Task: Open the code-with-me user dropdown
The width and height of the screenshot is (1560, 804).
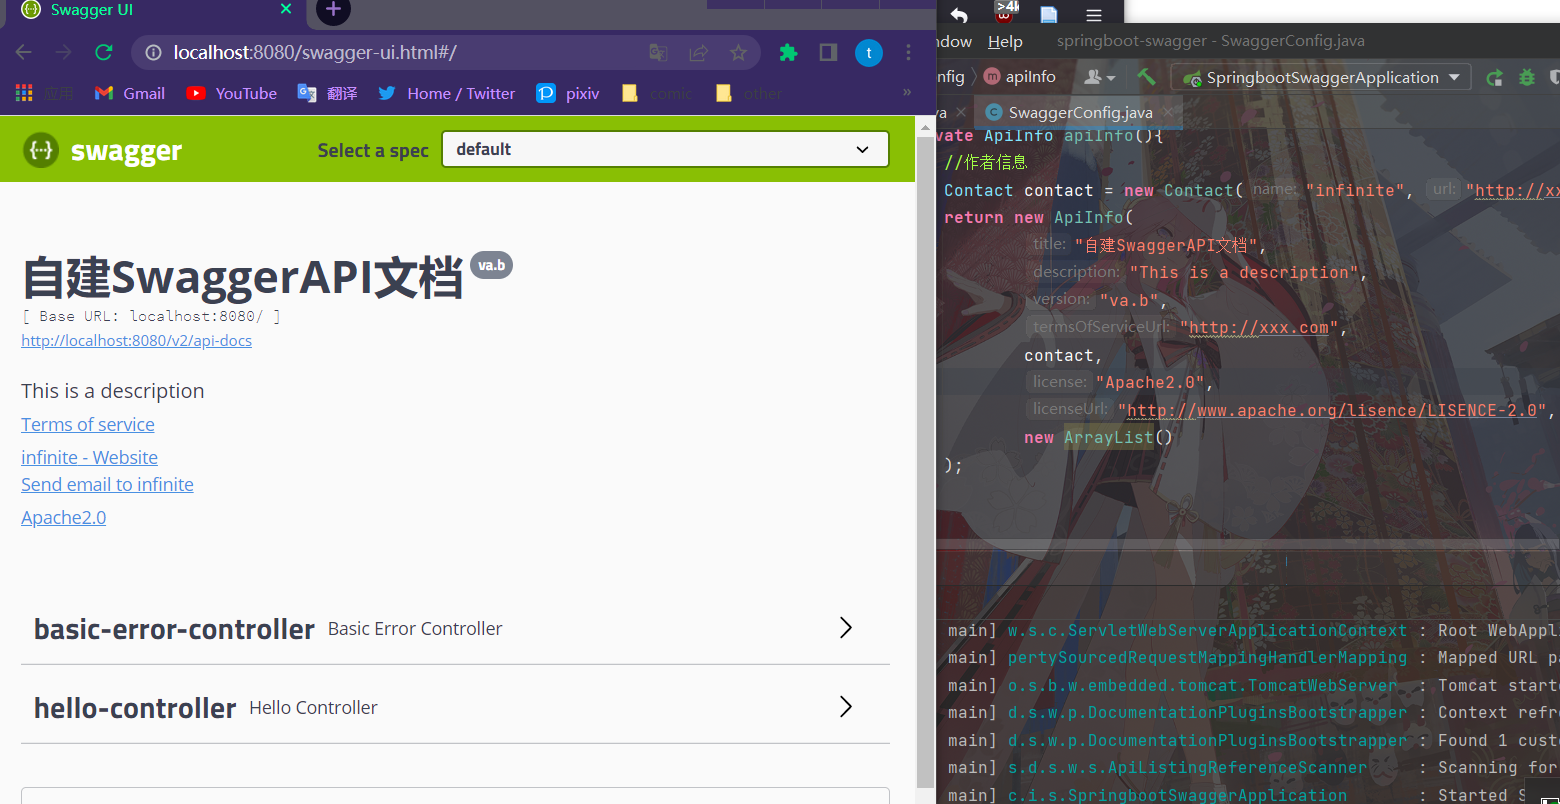Action: point(1099,77)
